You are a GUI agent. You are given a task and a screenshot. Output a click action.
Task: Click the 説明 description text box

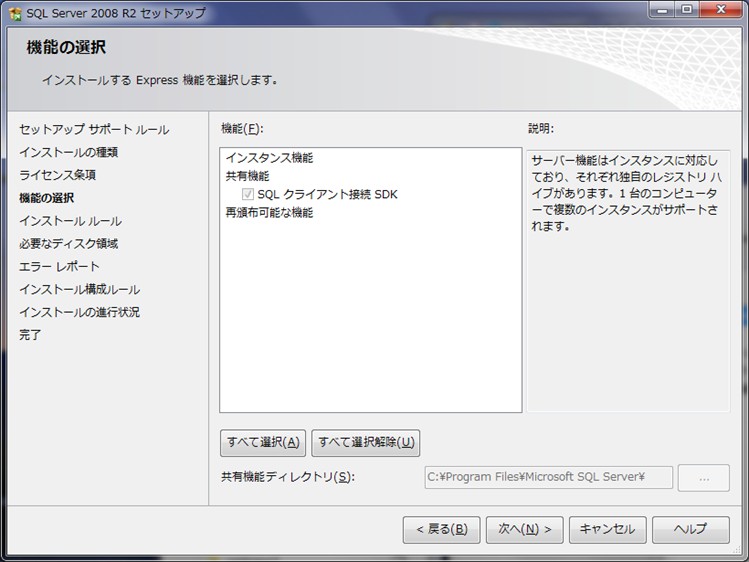(x=628, y=281)
